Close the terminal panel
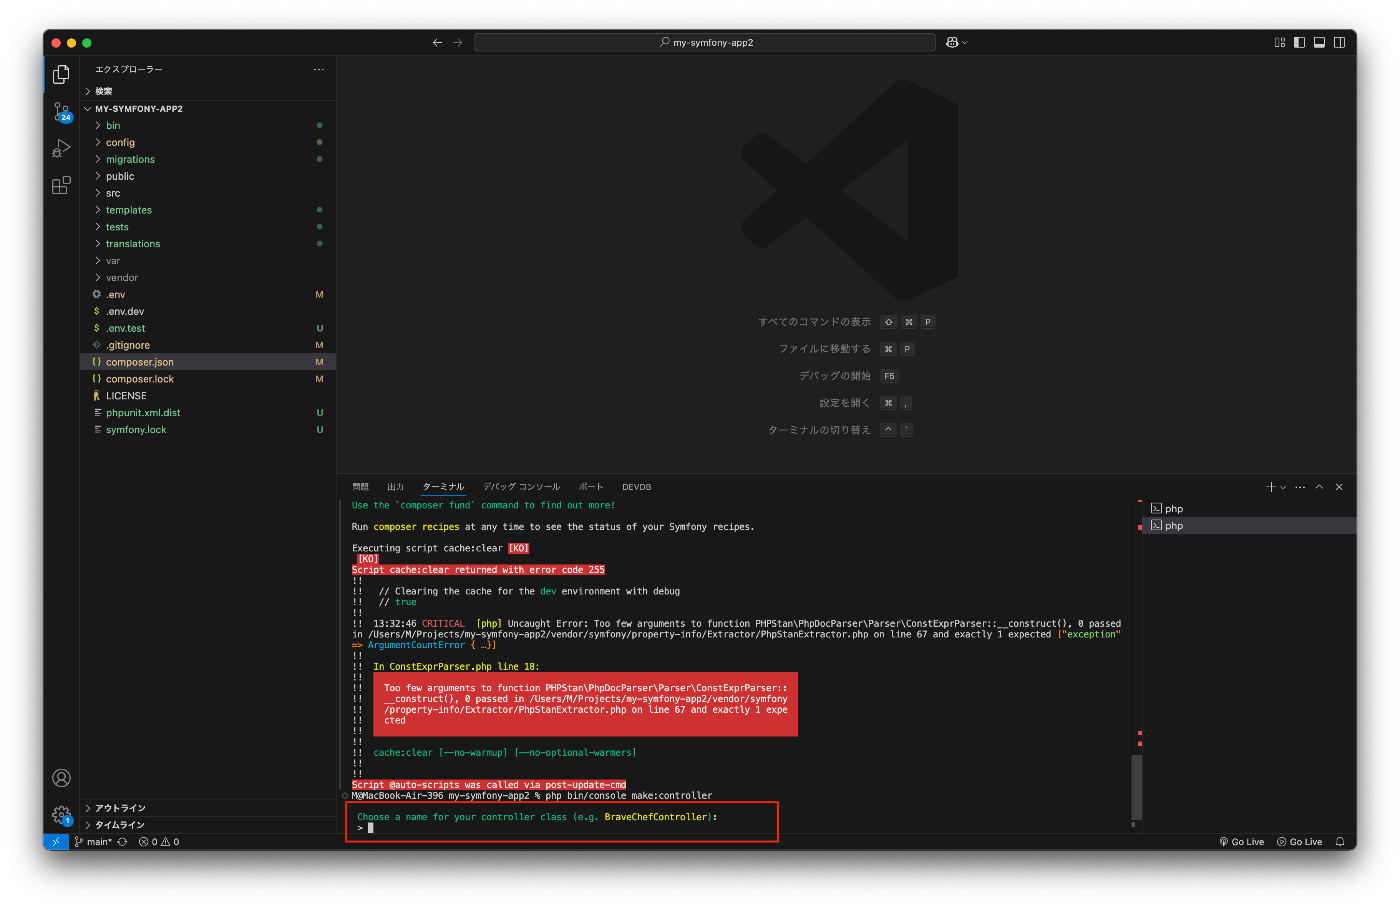The image size is (1400, 907). [1339, 487]
